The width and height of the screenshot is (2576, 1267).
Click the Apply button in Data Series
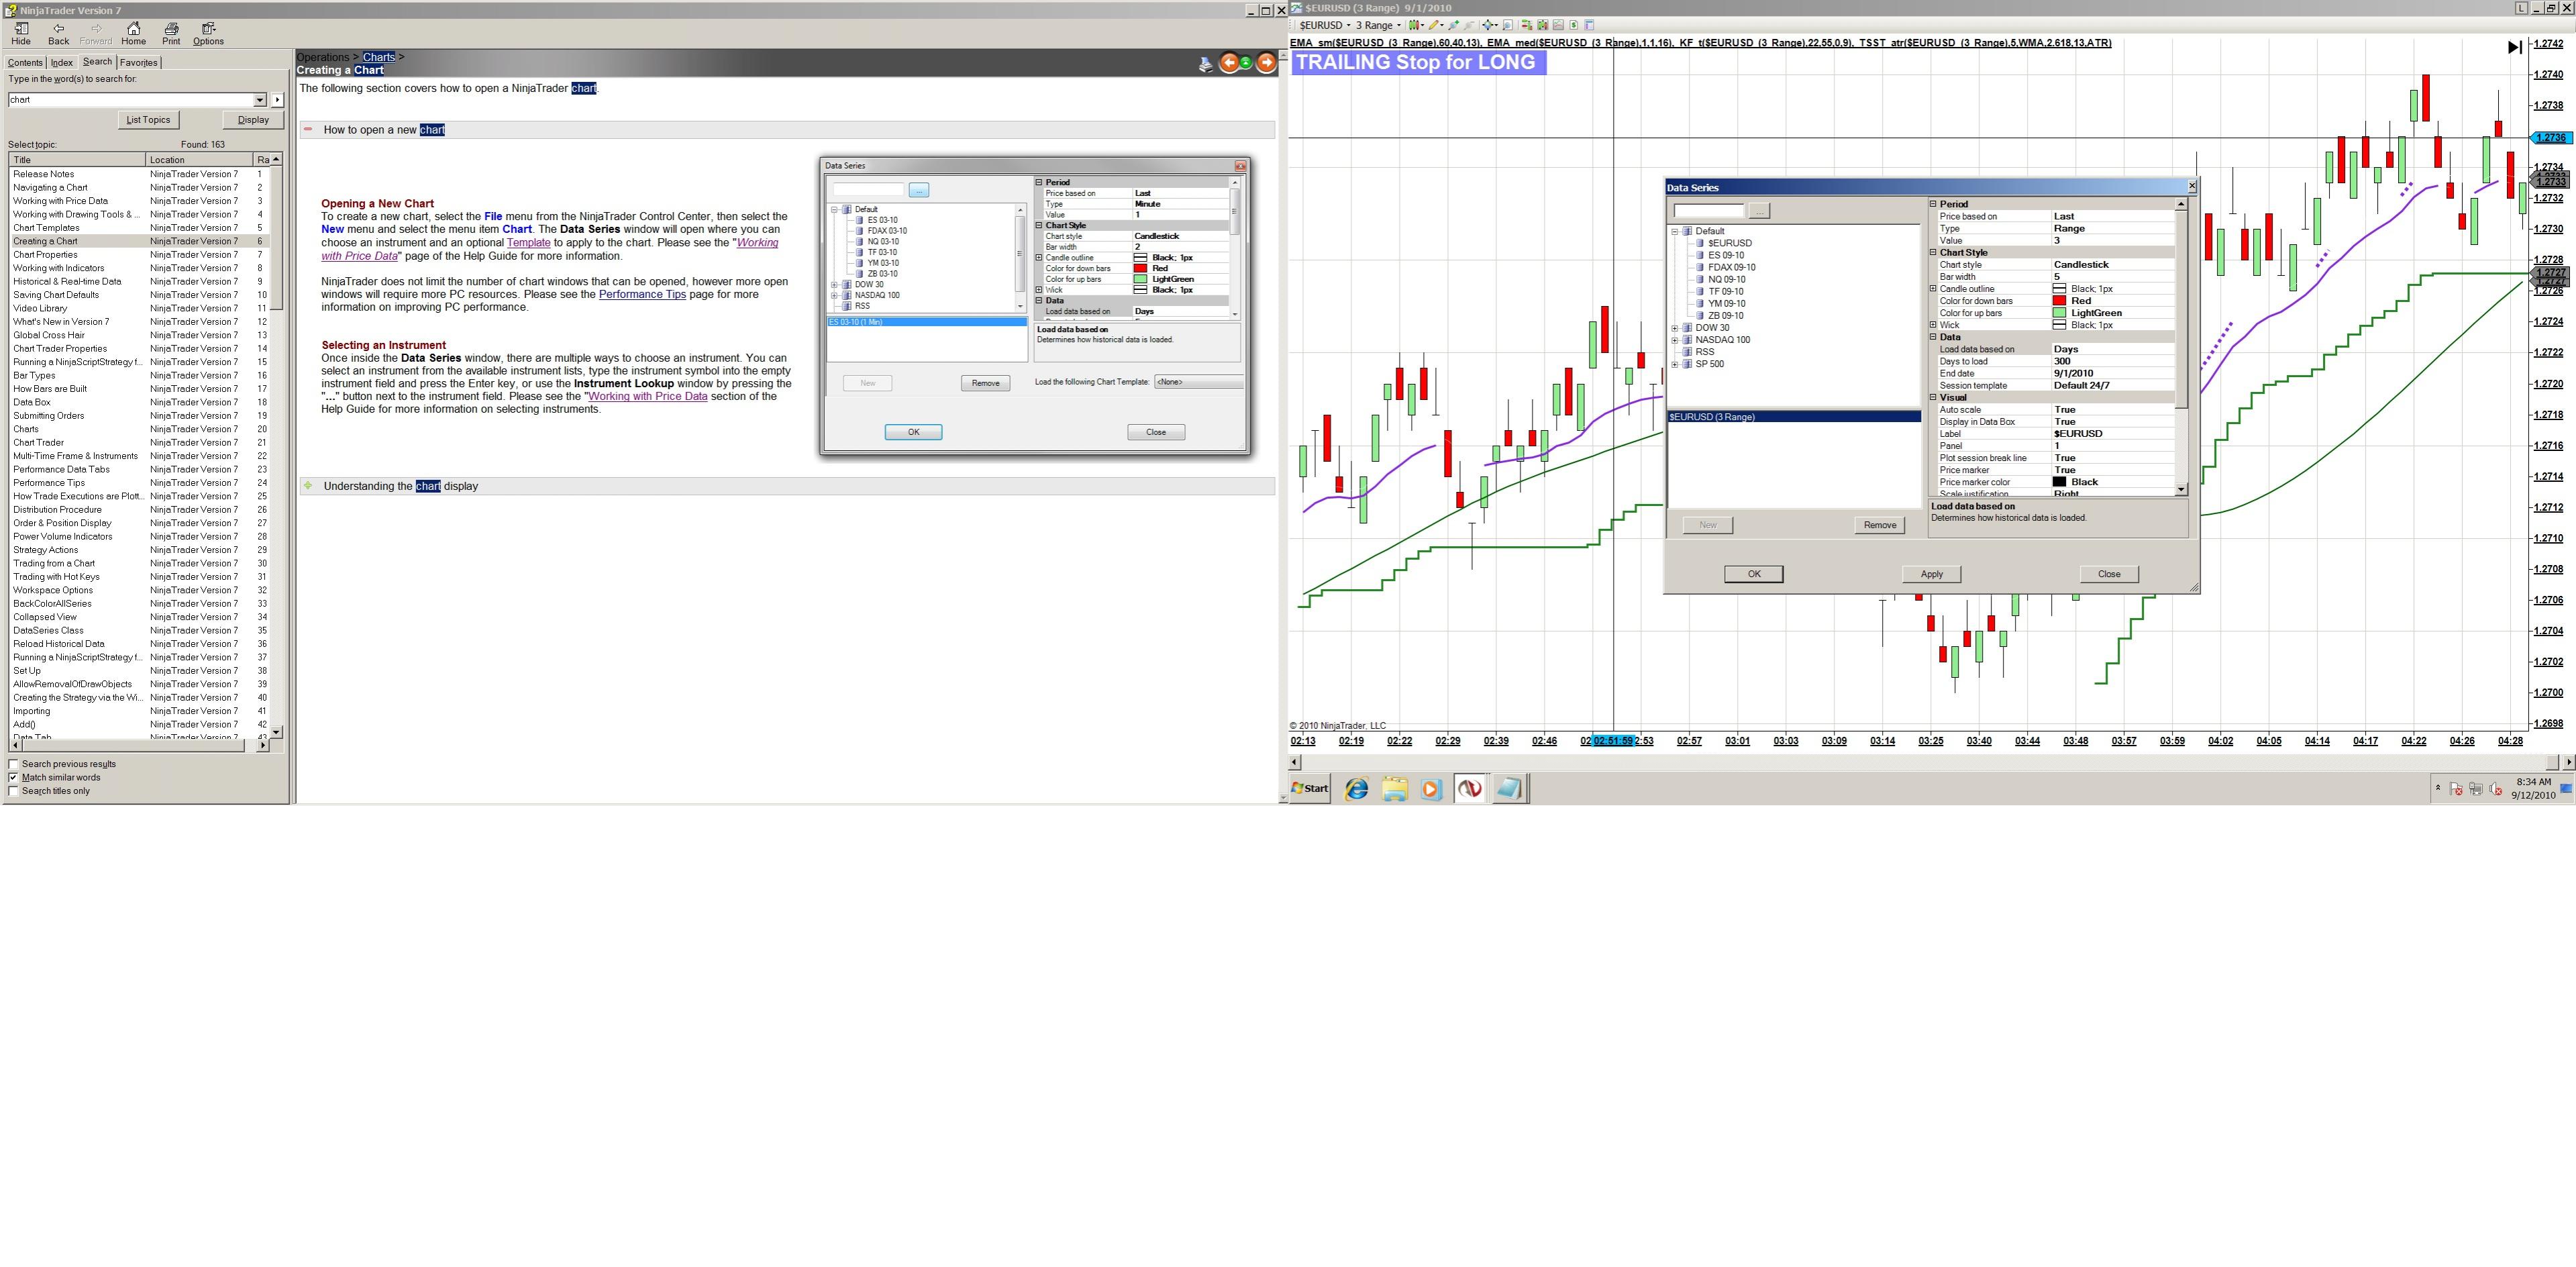1931,574
